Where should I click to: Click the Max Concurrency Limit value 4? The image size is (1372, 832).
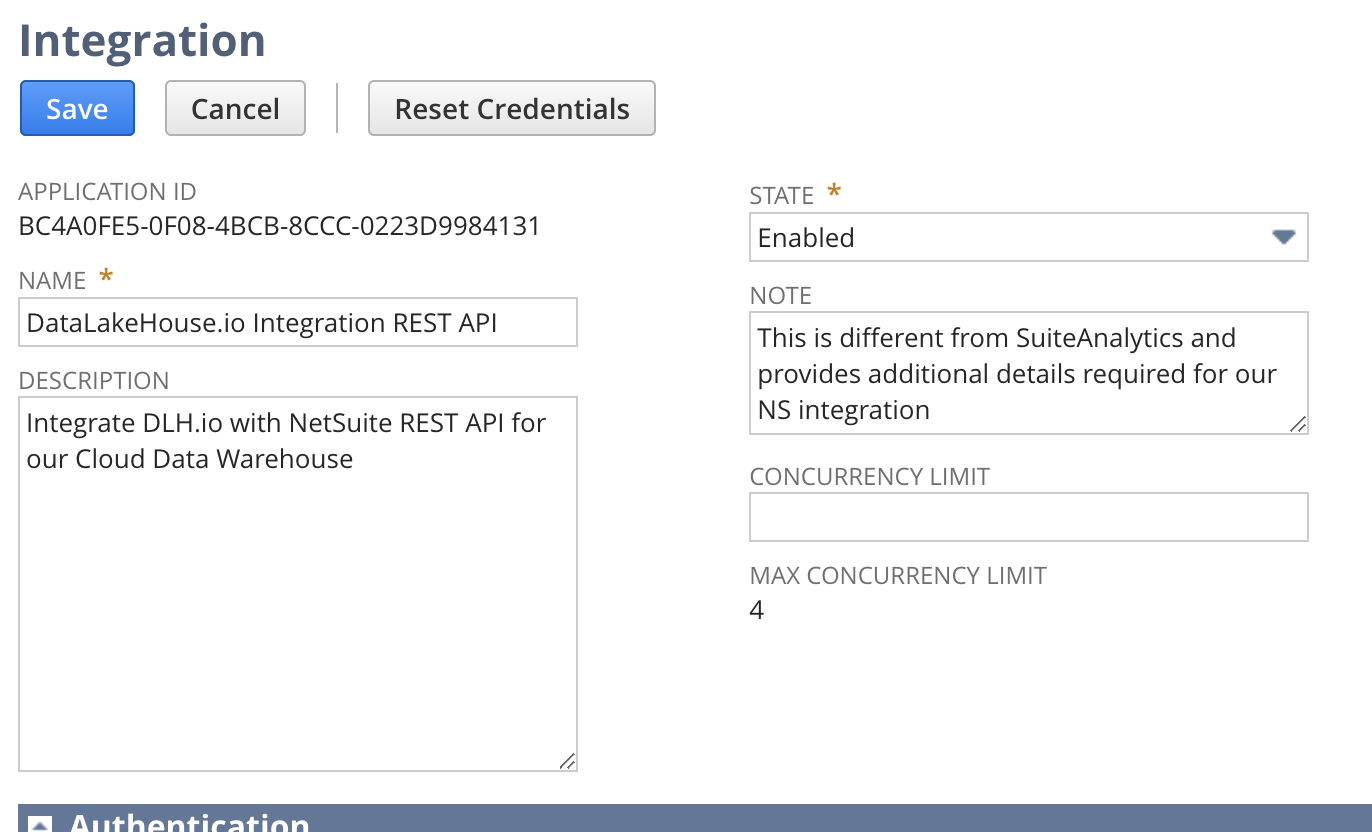point(757,610)
